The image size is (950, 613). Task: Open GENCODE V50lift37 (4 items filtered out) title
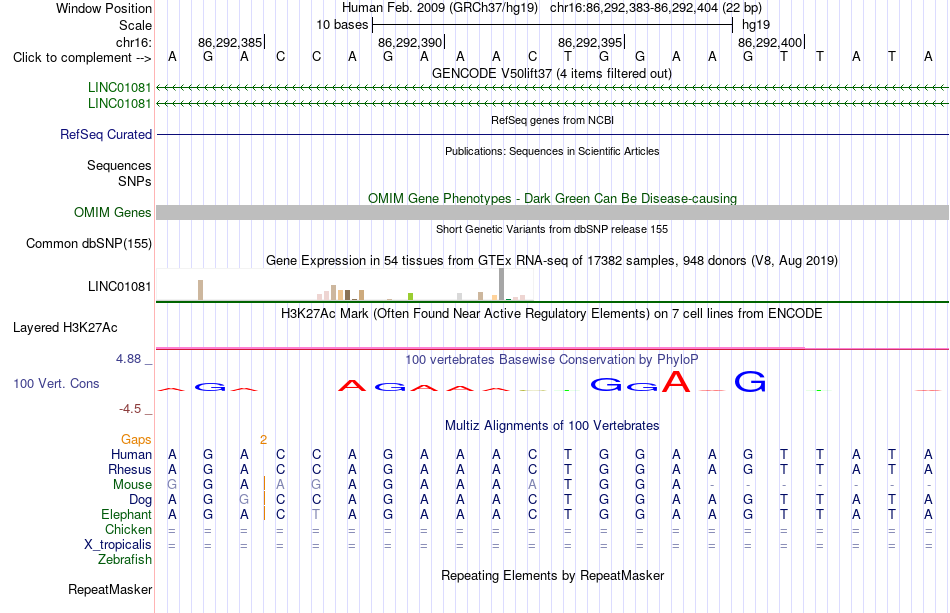click(x=552, y=73)
